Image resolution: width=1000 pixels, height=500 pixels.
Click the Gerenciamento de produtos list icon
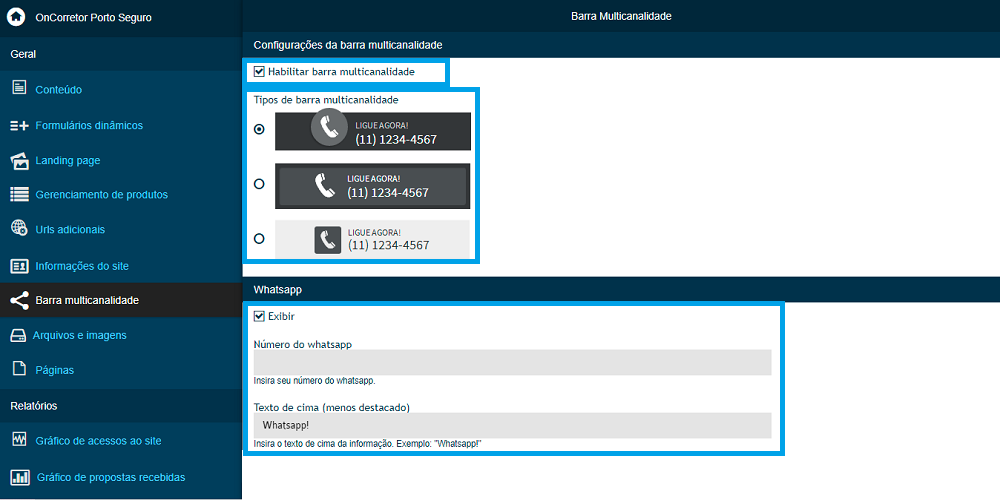click(19, 194)
